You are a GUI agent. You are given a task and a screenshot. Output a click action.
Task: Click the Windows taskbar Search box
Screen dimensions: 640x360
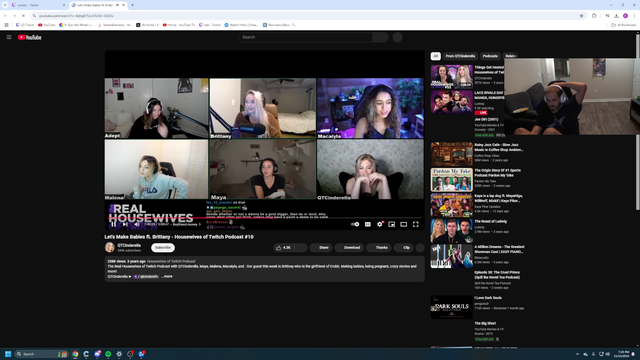tap(41, 354)
